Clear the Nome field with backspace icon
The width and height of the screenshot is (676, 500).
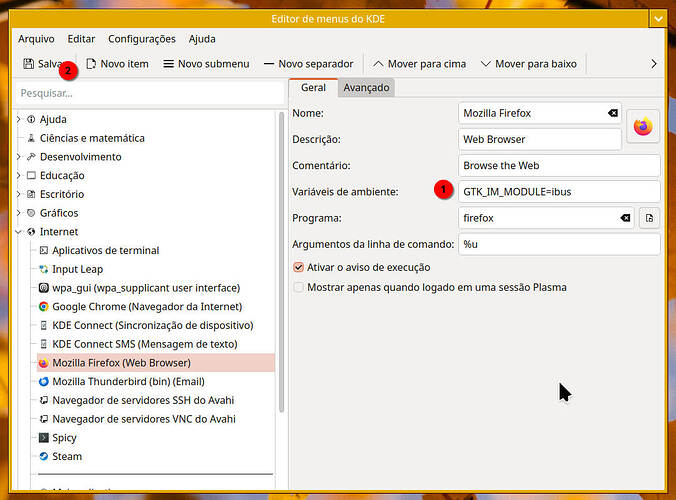point(613,113)
